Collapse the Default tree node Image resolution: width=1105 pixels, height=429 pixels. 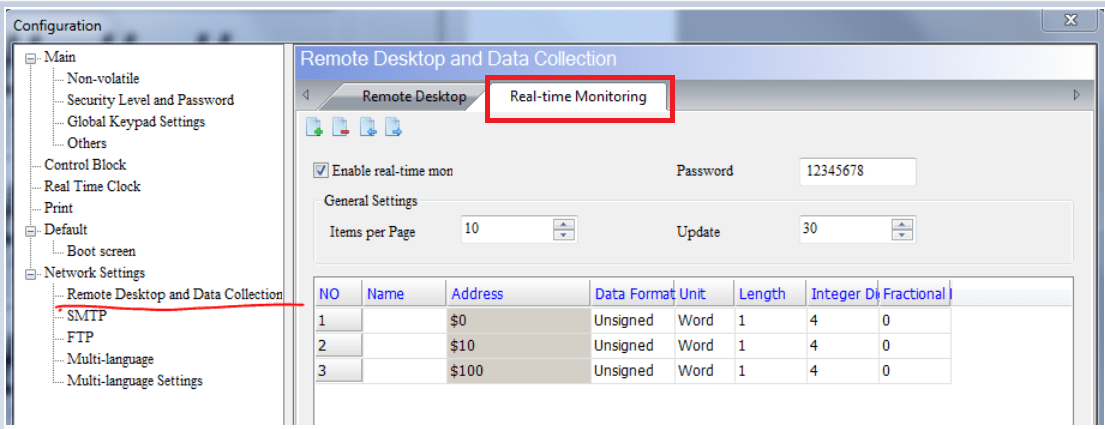tap(31, 230)
